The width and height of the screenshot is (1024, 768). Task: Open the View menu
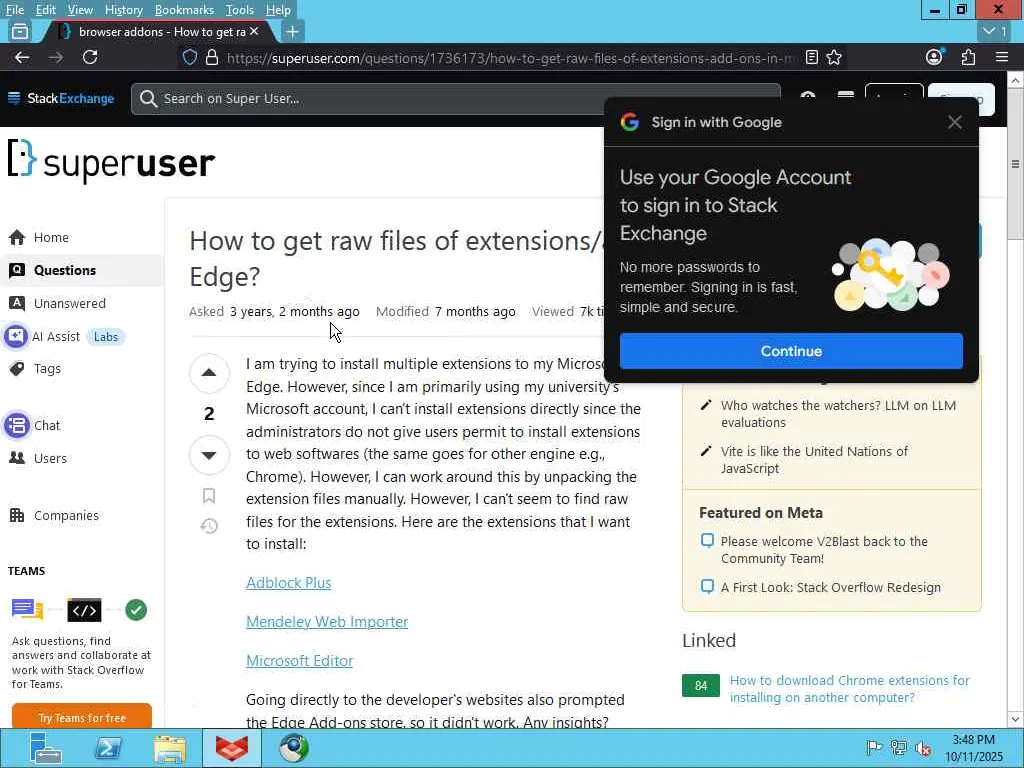click(80, 10)
